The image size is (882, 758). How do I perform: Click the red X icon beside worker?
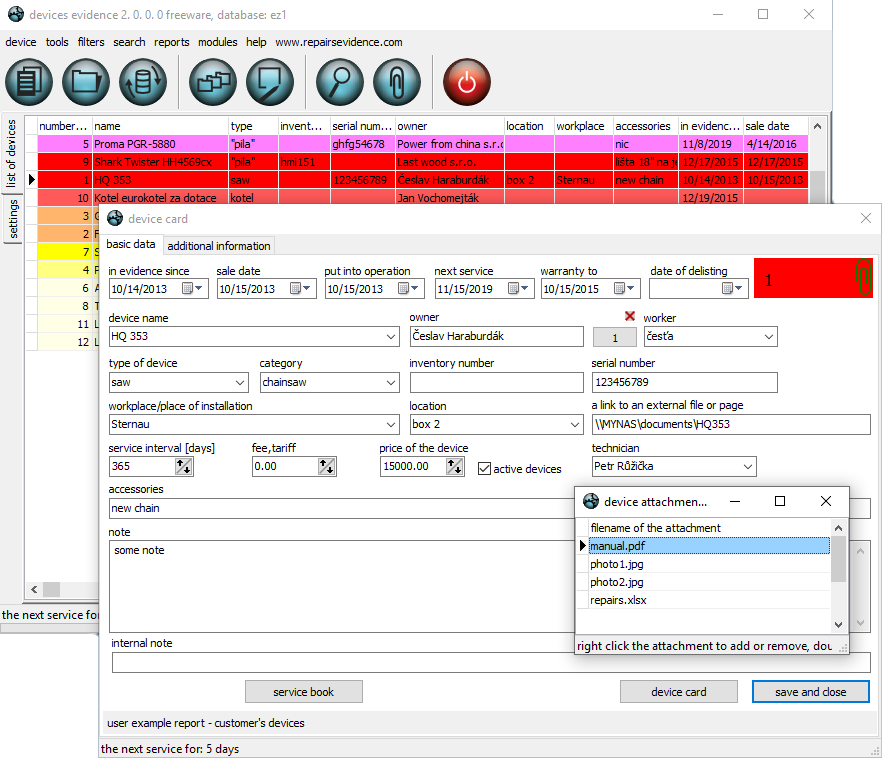(630, 317)
